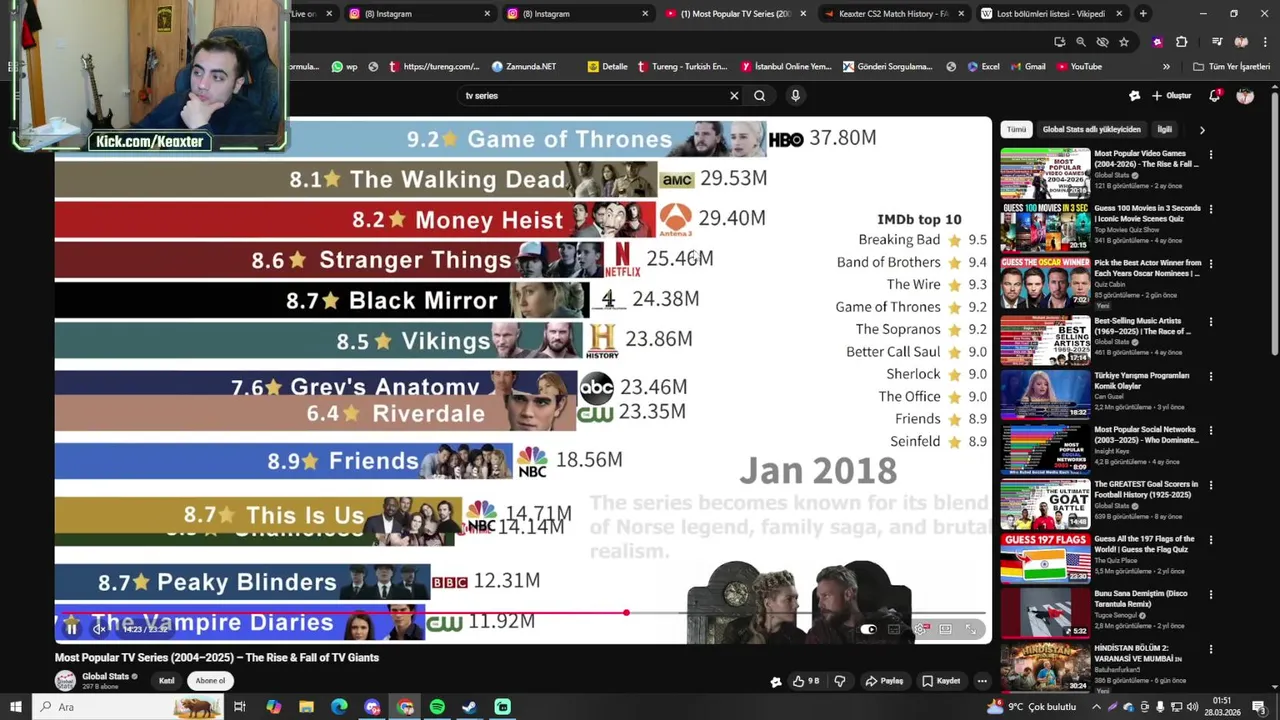Open options for 'Most Popular Social Networks' video
The image size is (1280, 720).
(1211, 432)
